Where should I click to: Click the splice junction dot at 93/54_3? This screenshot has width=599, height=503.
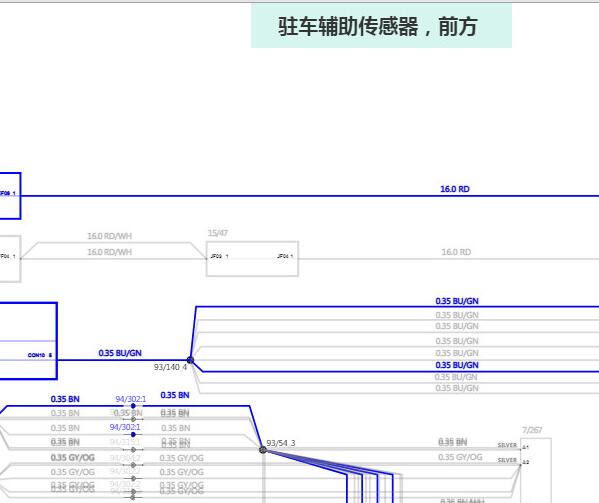(263, 450)
